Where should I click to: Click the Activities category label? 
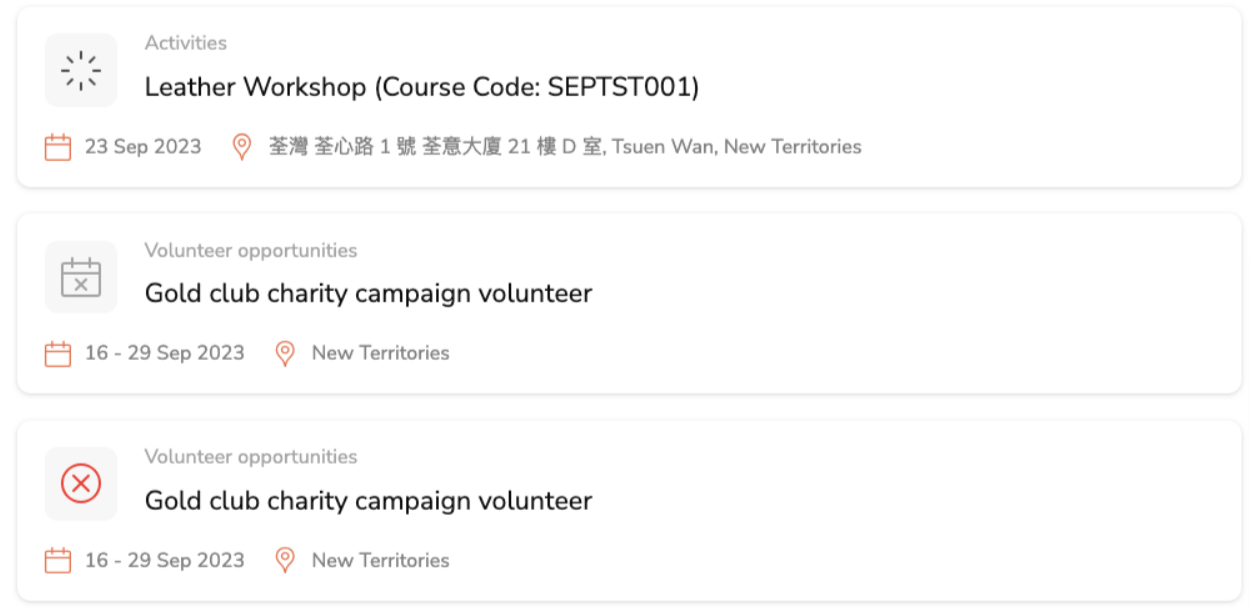point(185,43)
